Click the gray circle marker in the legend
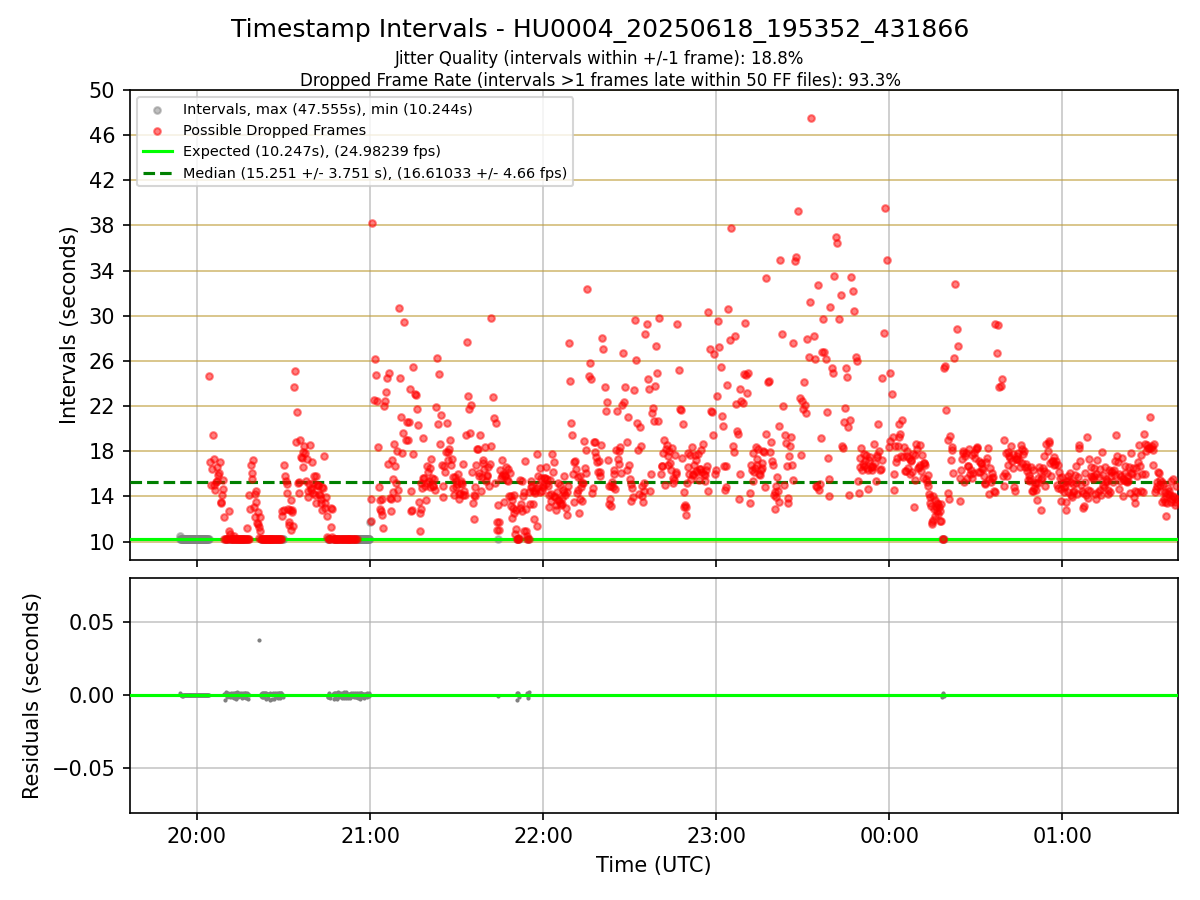This screenshot has height=900, width=1200. [x=156, y=109]
